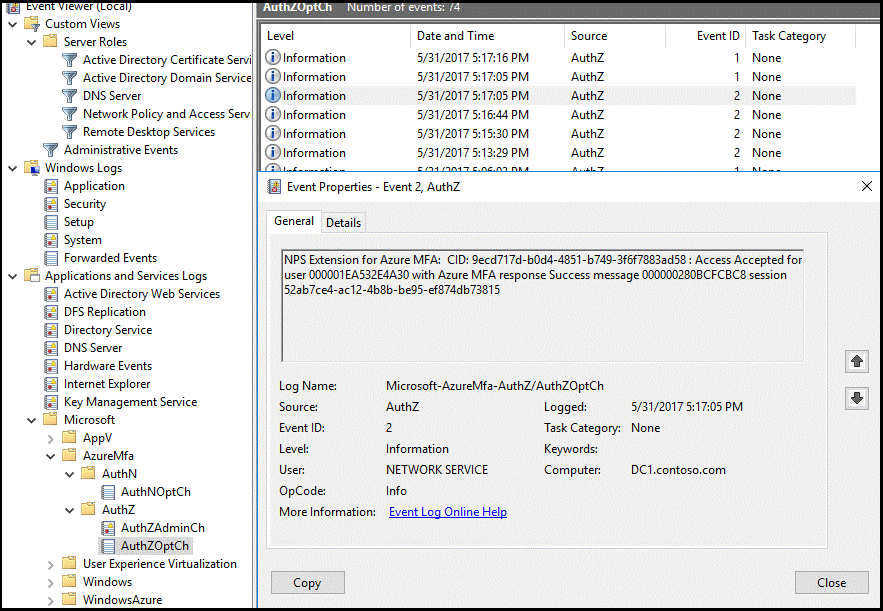This screenshot has height=611, width=883.
Task: Click the Close button in Event Properties
Action: pyautogui.click(x=832, y=583)
